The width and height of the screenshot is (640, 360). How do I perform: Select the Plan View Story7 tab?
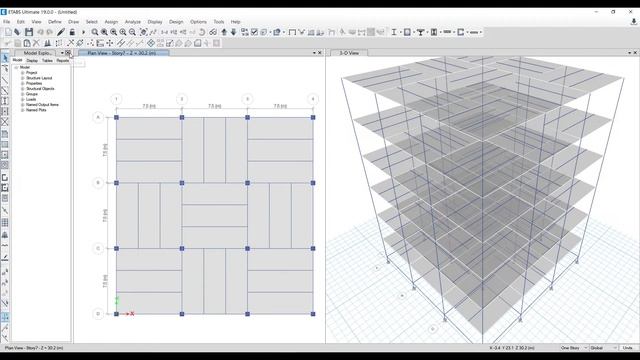[123, 53]
